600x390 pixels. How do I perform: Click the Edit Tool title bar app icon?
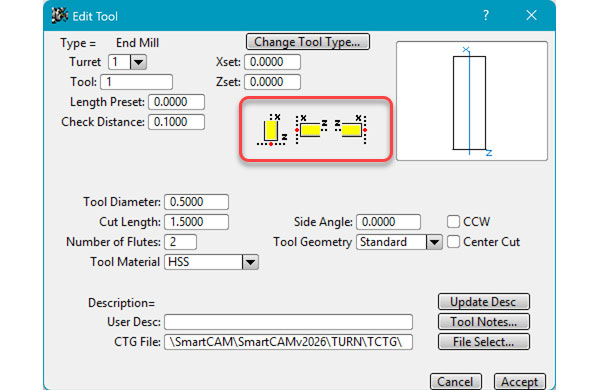[x=59, y=16]
